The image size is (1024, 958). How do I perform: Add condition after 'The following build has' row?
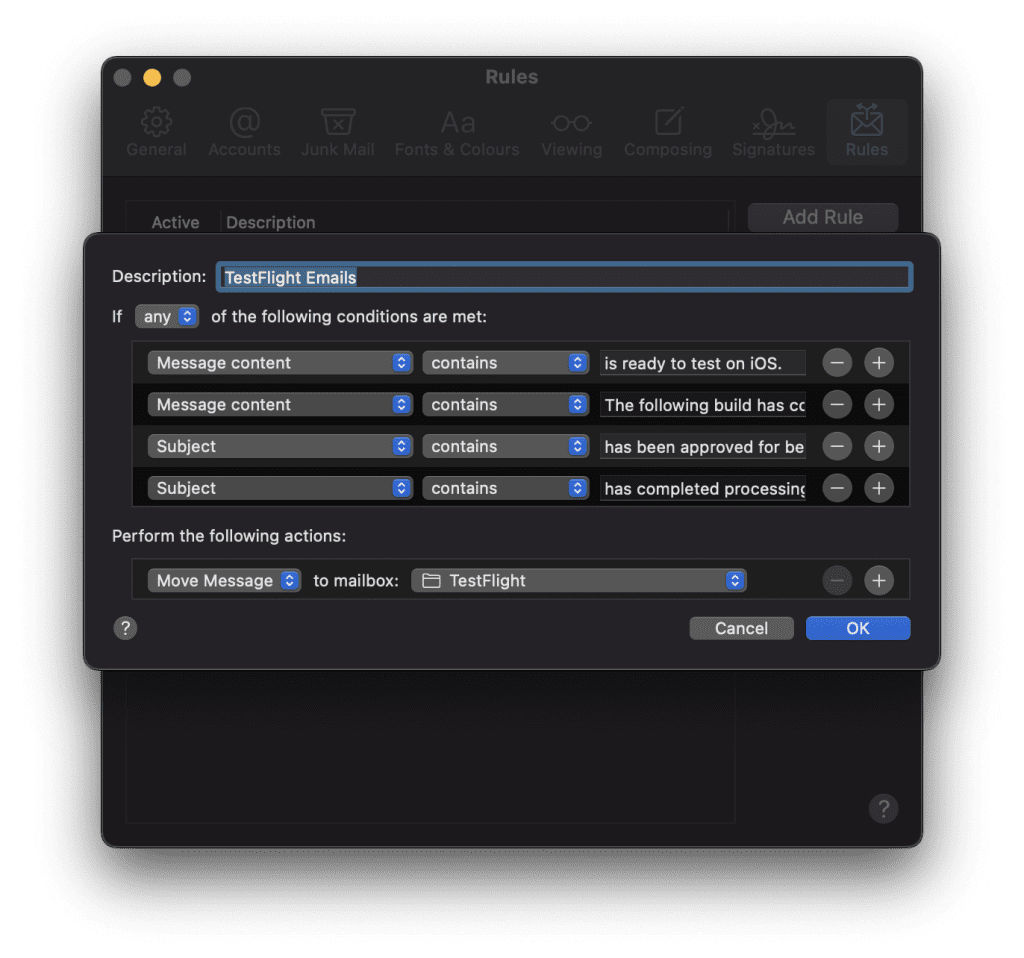pos(879,405)
